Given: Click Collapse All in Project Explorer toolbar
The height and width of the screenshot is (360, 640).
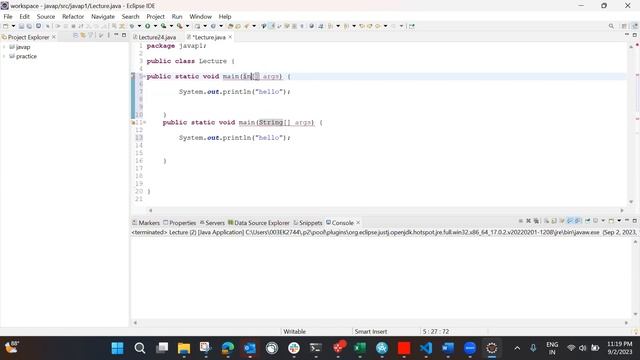Looking at the screenshot, I should coord(76,36).
